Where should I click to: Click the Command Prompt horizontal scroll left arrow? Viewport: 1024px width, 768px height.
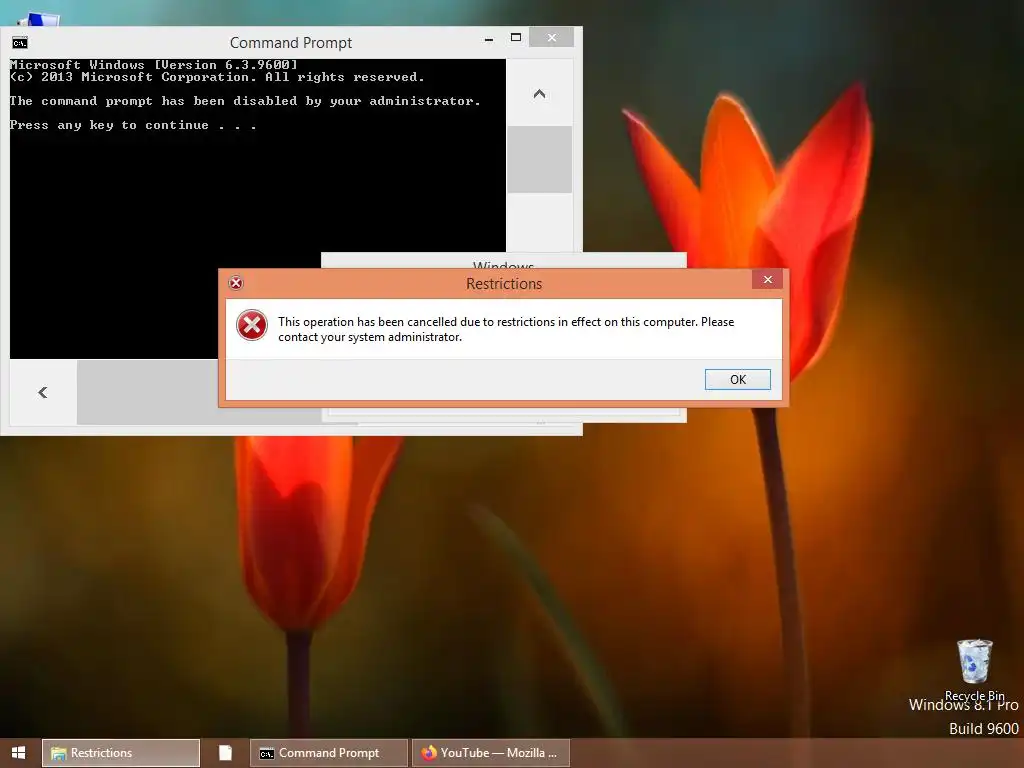tap(43, 392)
